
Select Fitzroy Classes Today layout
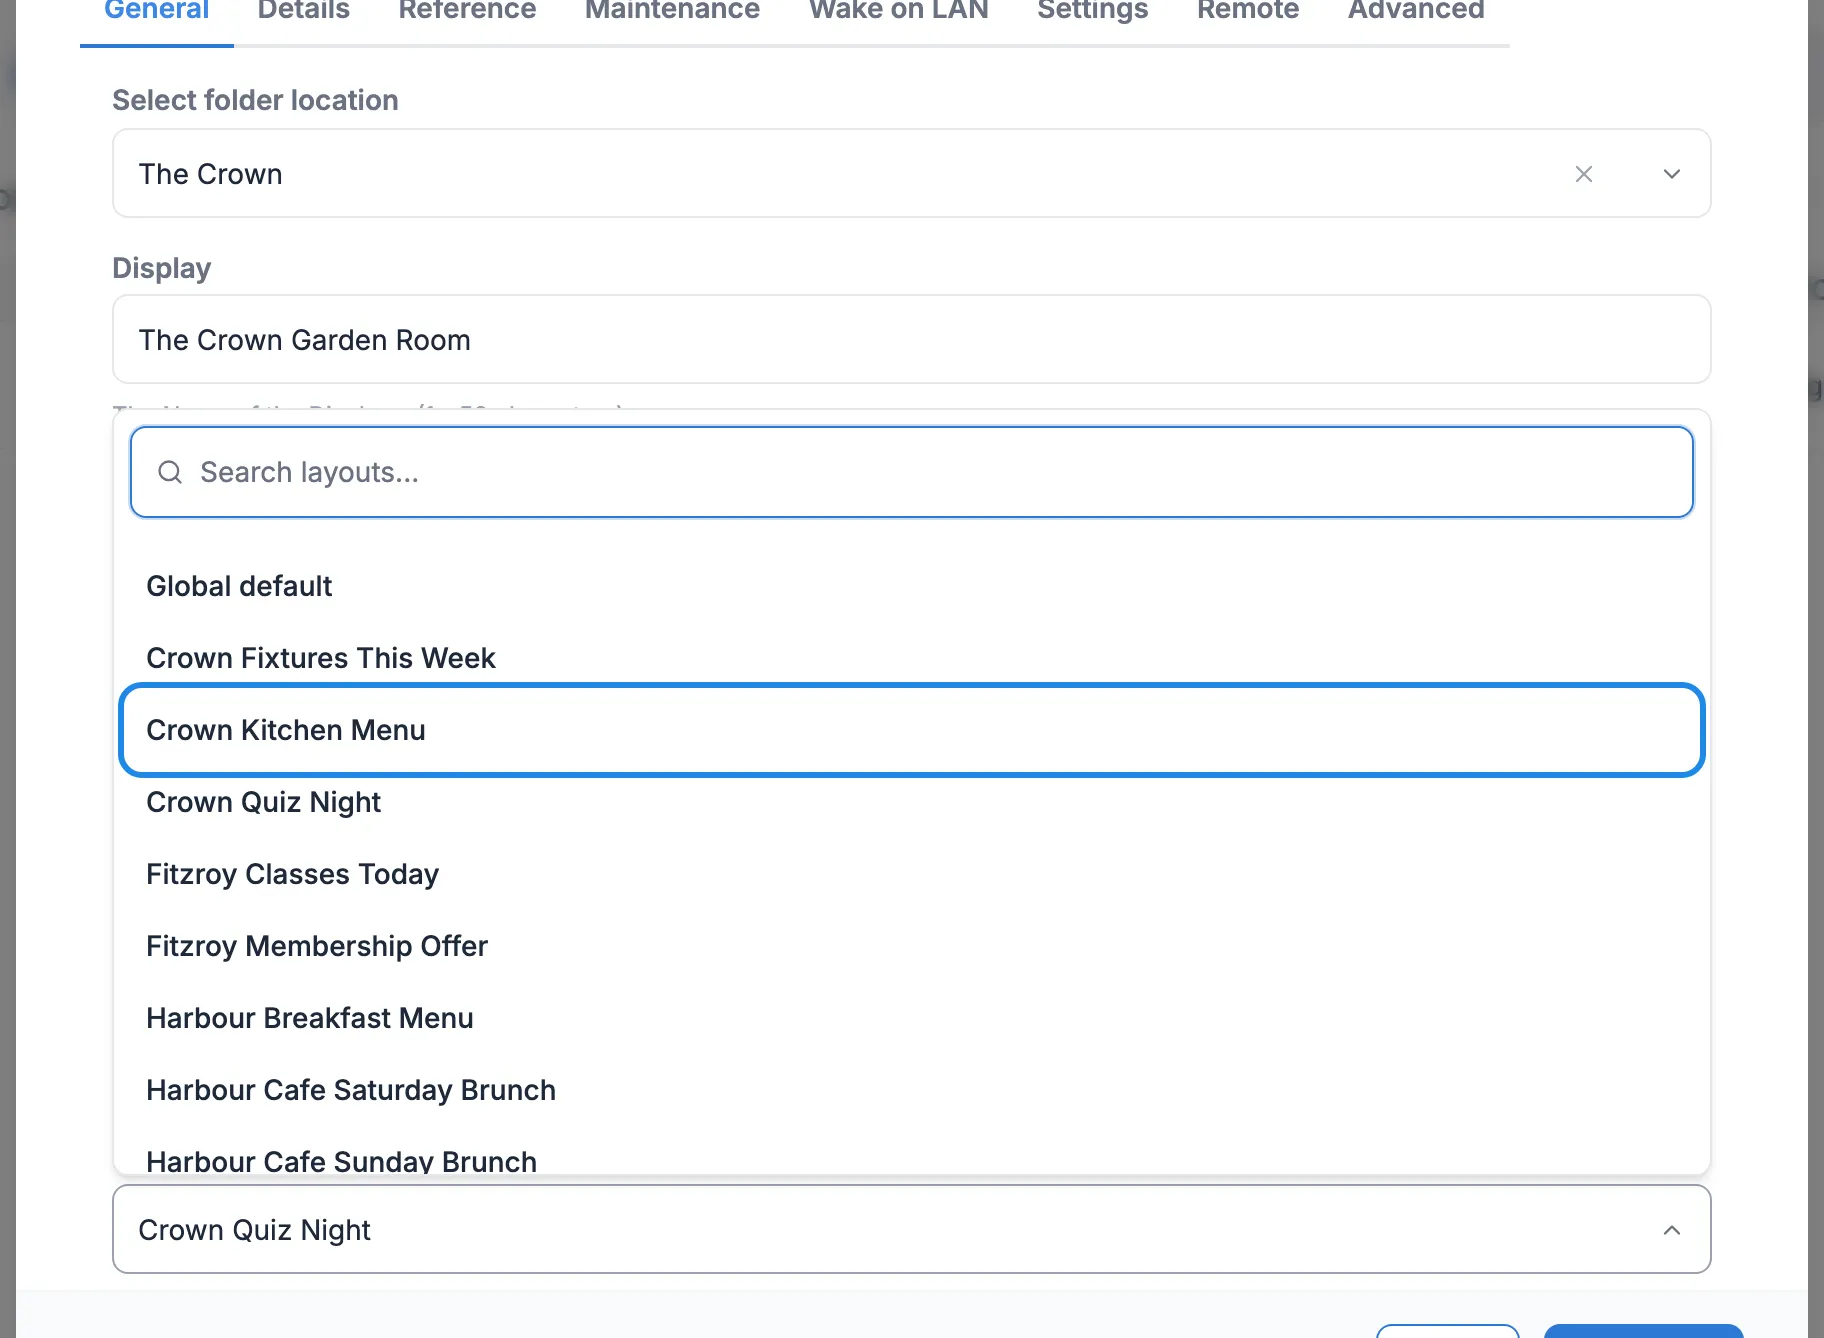[x=912, y=874]
